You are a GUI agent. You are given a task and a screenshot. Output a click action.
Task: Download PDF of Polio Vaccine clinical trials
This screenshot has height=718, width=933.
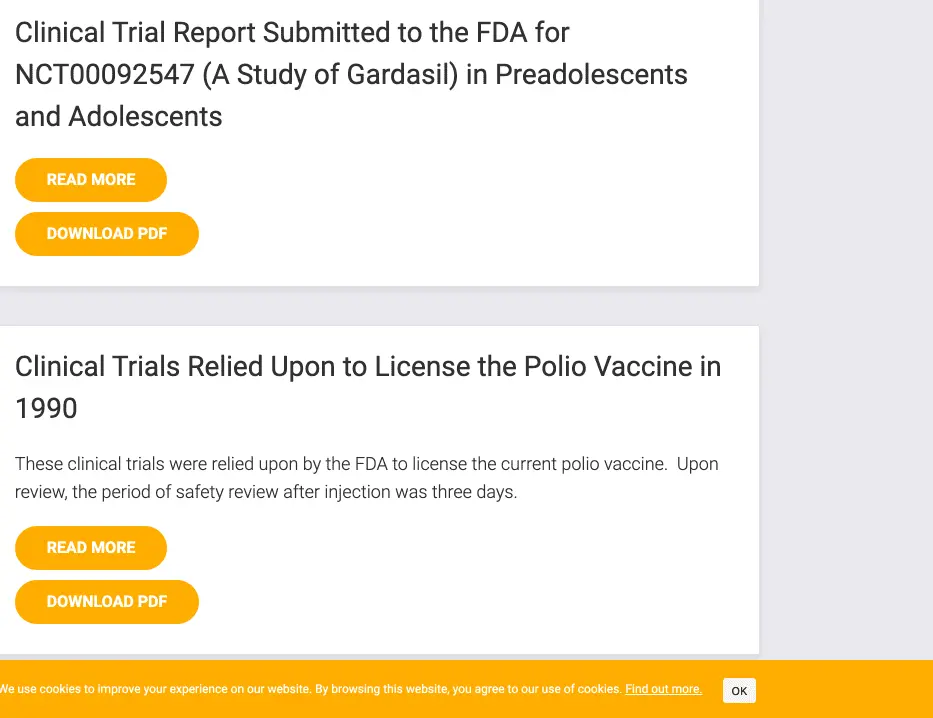pos(107,602)
